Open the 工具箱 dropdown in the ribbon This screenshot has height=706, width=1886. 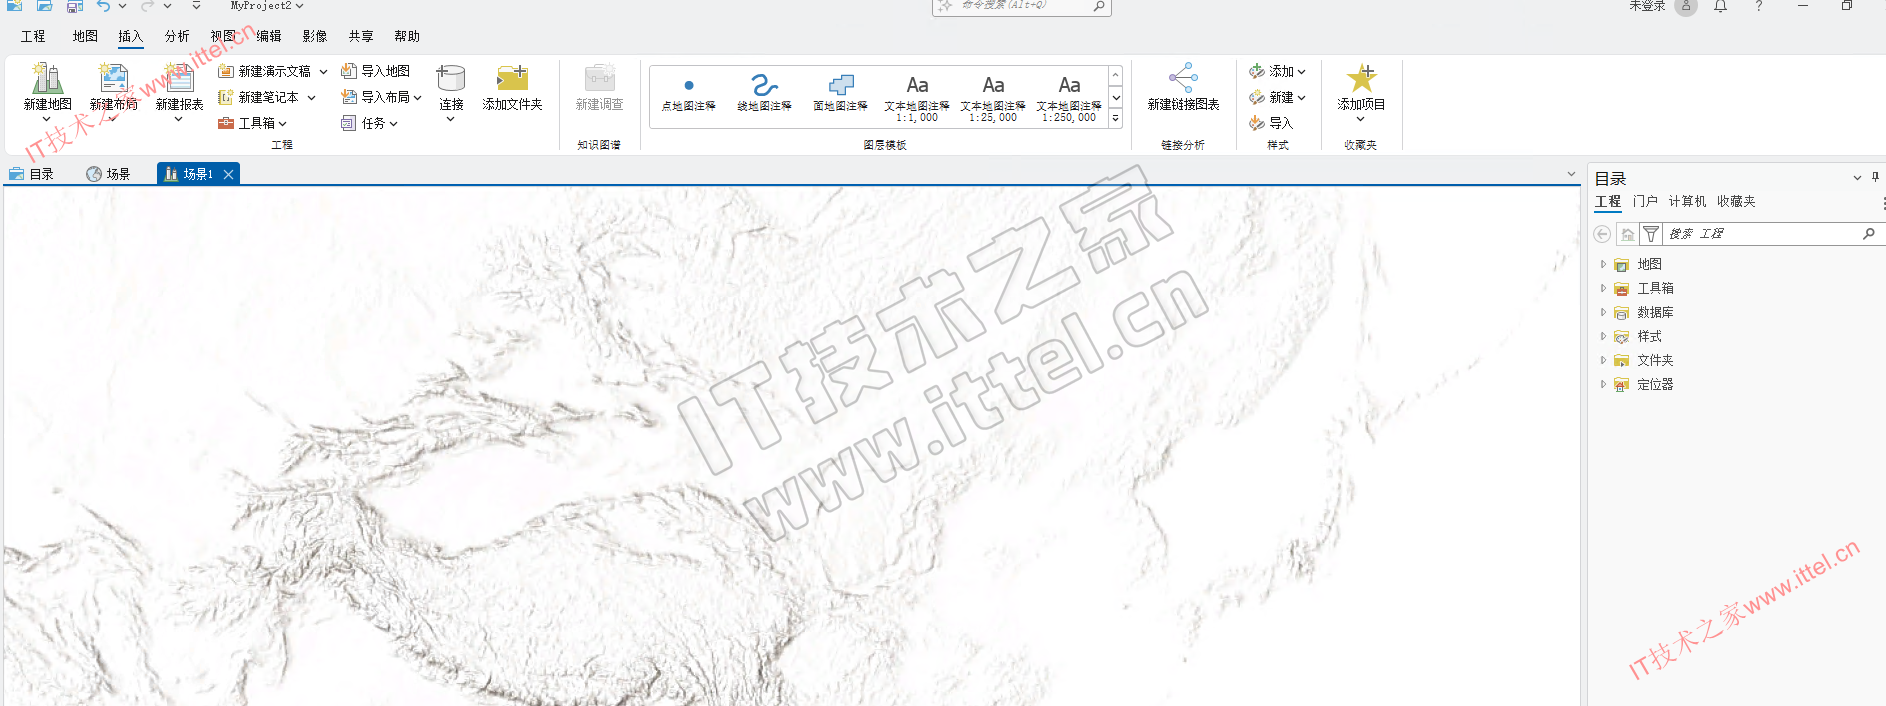[x=283, y=124]
